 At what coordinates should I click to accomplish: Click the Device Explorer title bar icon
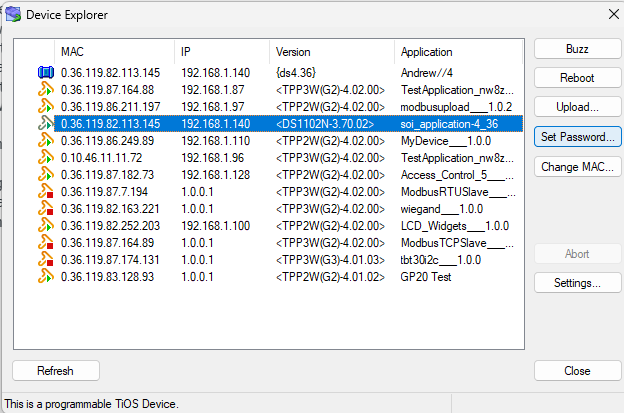click(x=13, y=14)
